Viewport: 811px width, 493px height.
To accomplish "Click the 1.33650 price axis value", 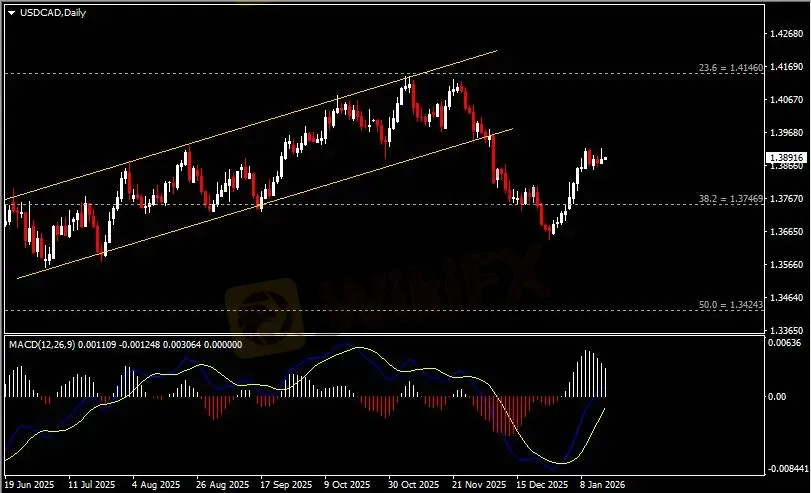I will point(785,329).
